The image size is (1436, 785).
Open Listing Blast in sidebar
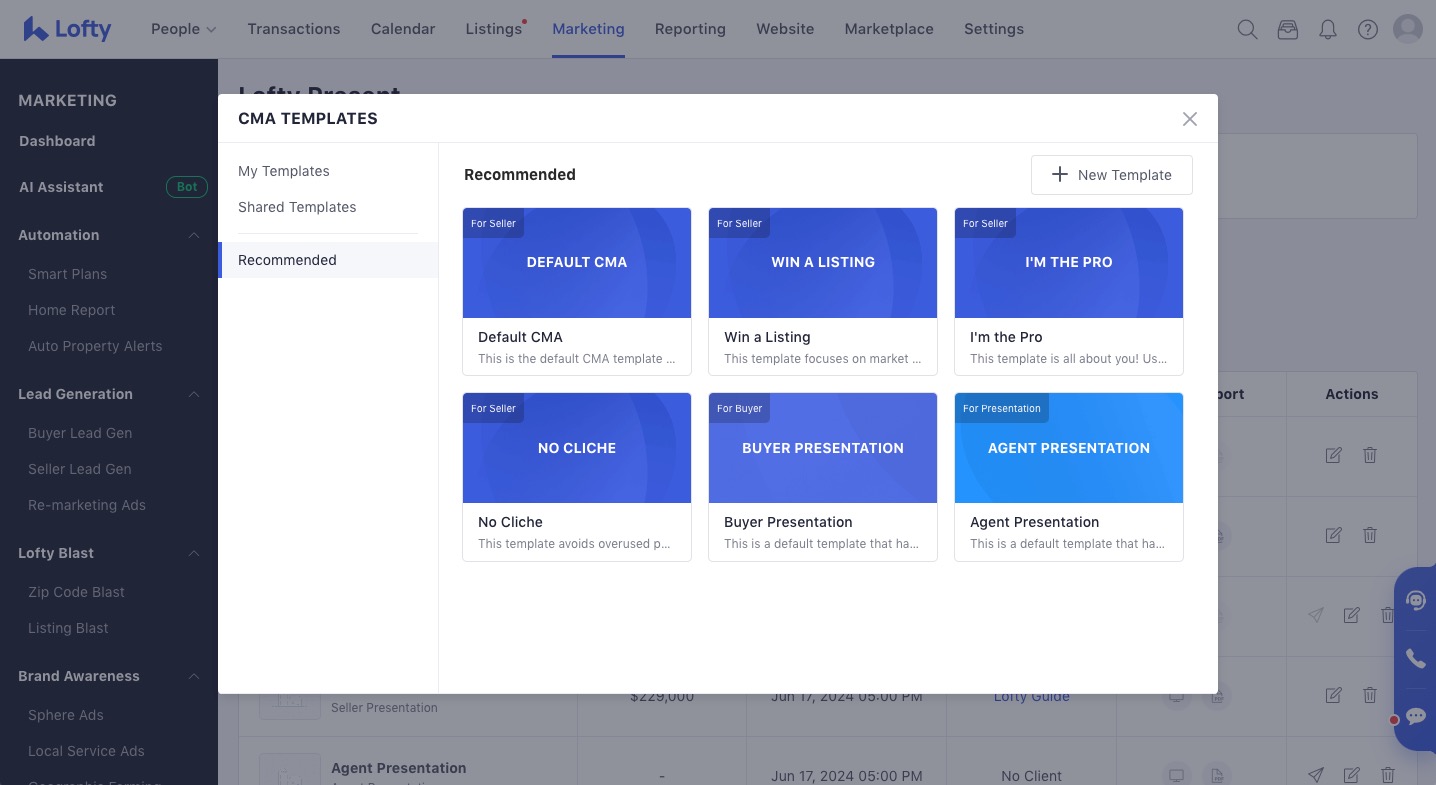pyautogui.click(x=68, y=628)
